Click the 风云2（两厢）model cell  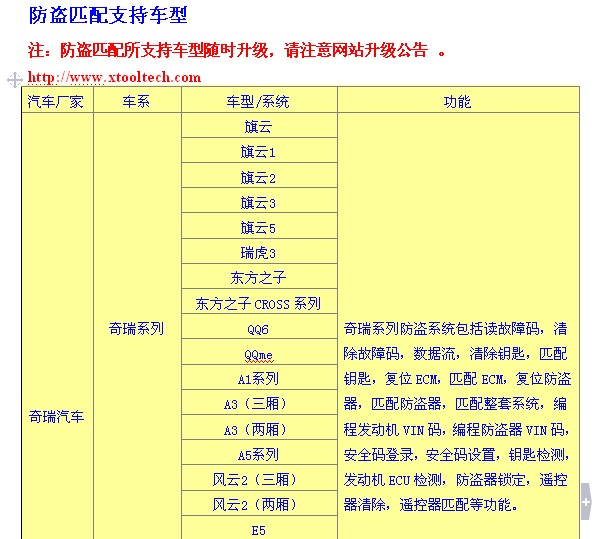[258, 504]
